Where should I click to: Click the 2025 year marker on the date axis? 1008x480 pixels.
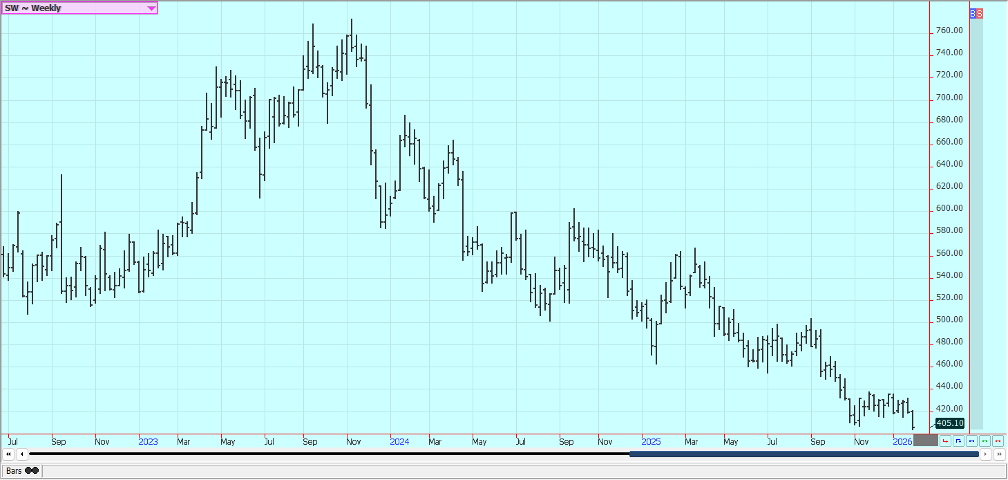pos(651,440)
